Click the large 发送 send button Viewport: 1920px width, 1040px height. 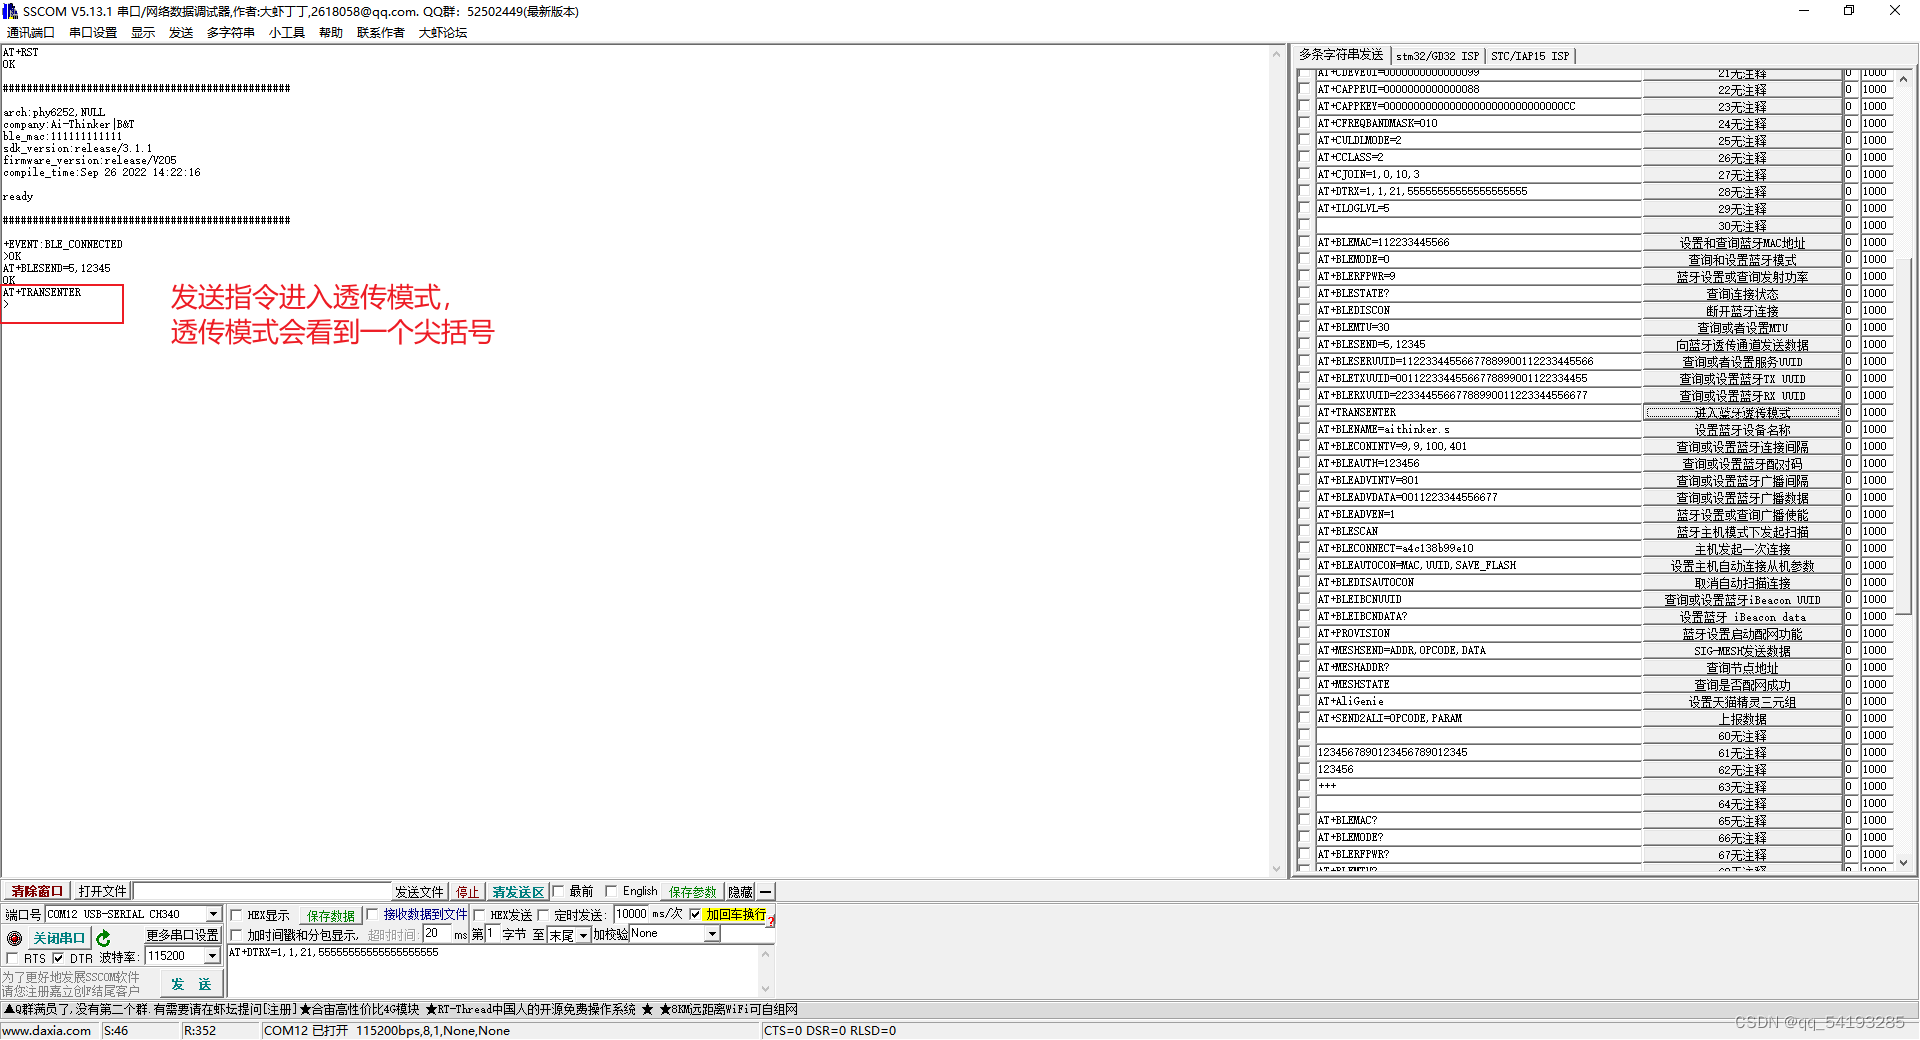point(191,984)
